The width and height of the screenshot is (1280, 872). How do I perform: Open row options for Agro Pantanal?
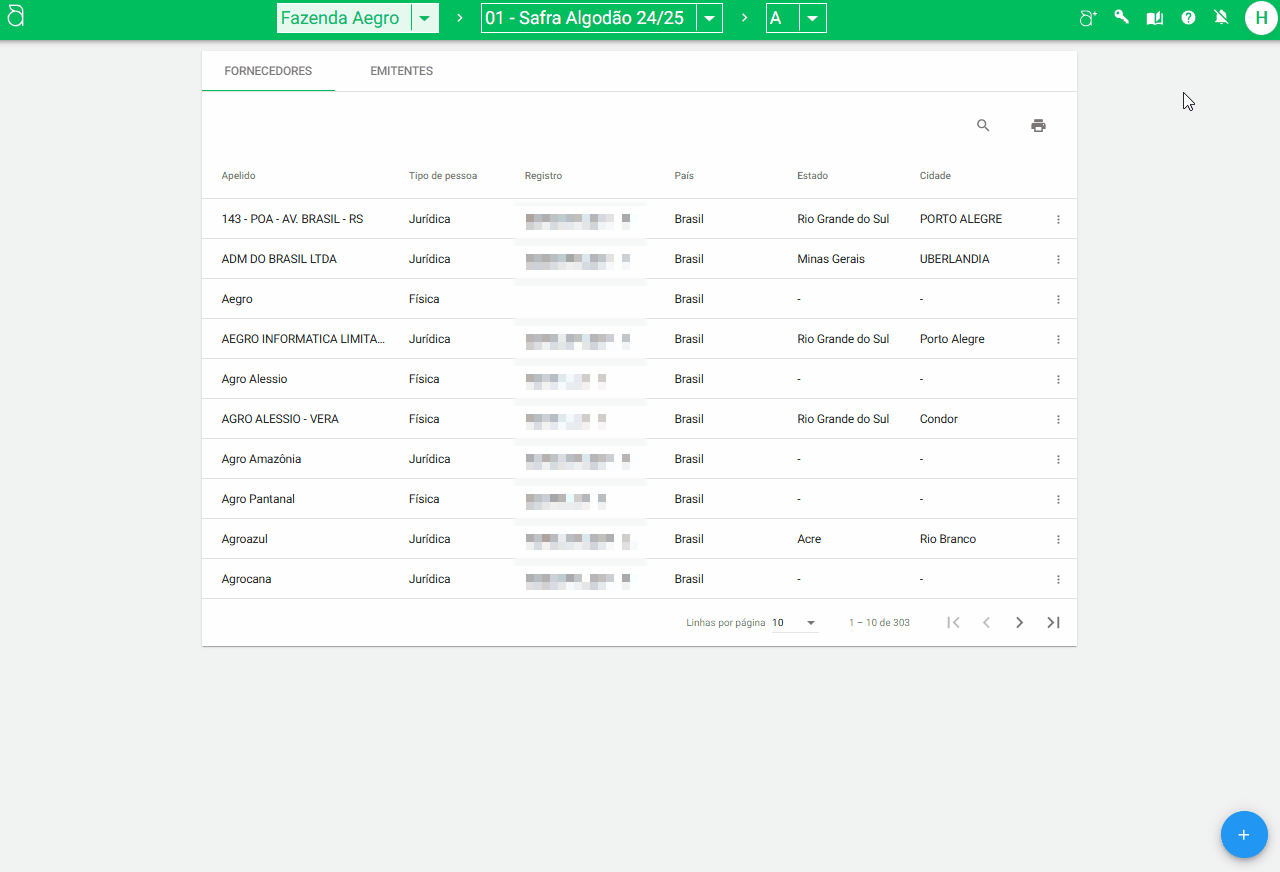[1058, 499]
